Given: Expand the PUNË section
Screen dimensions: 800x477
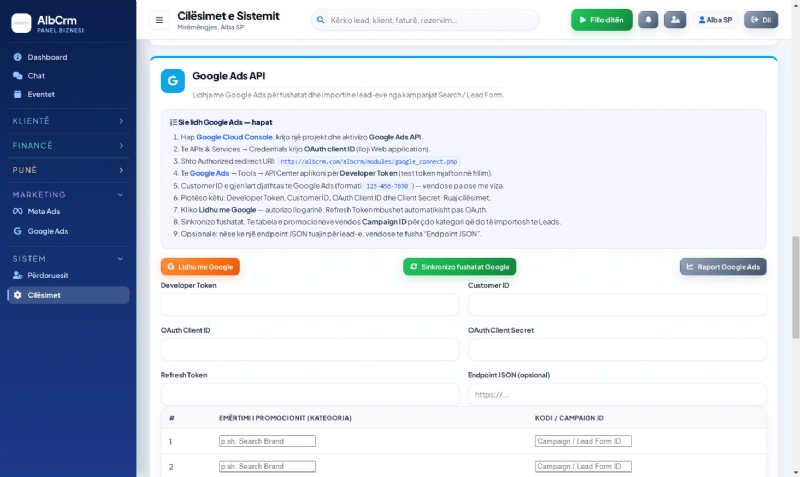Looking at the screenshot, I should (68, 170).
